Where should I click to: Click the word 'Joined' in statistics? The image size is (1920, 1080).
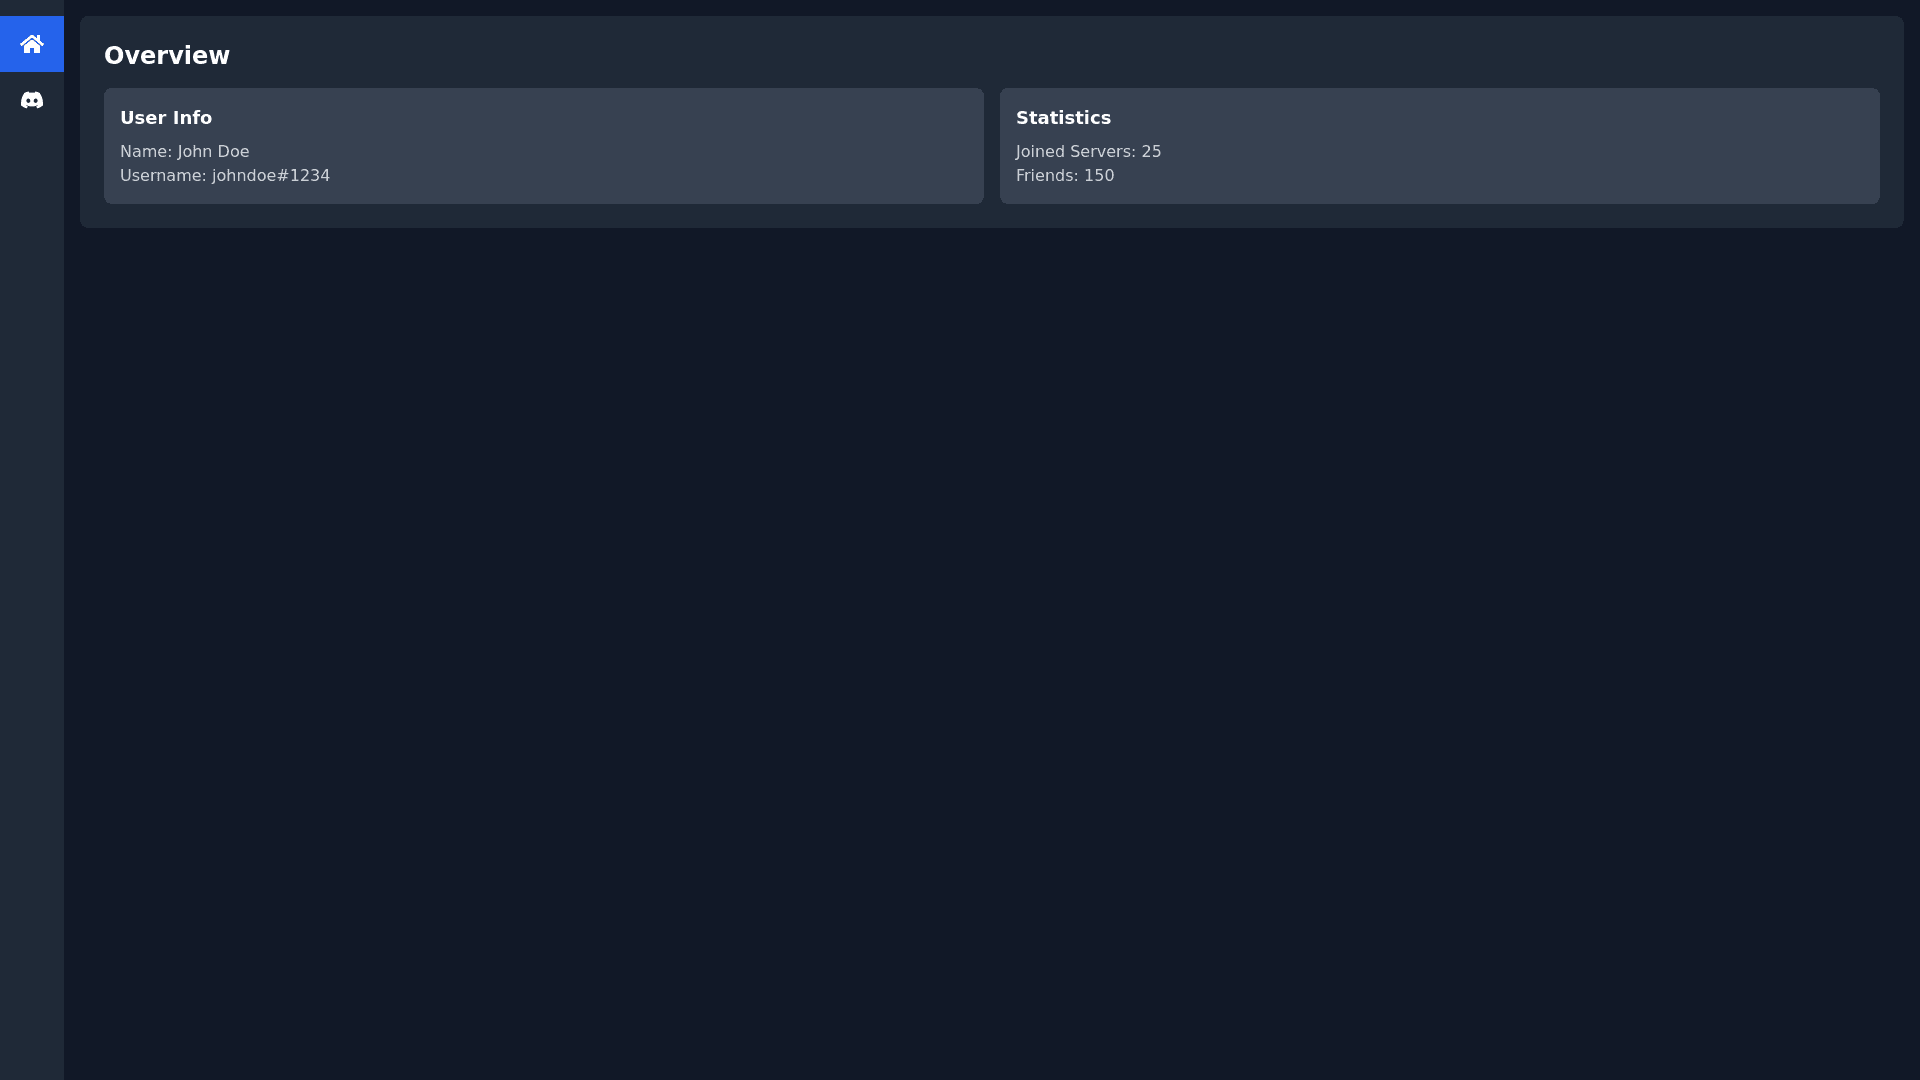point(1040,152)
